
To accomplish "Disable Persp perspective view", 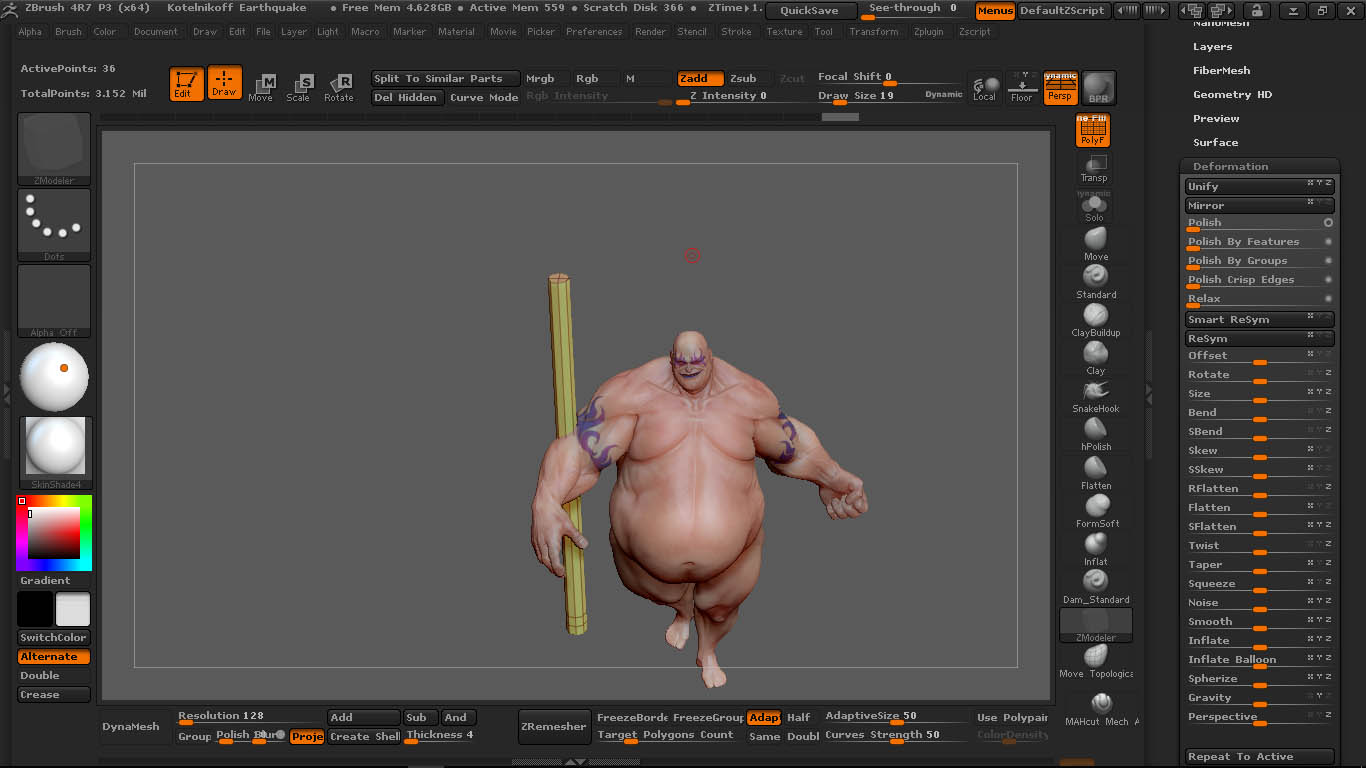I will (x=1060, y=87).
